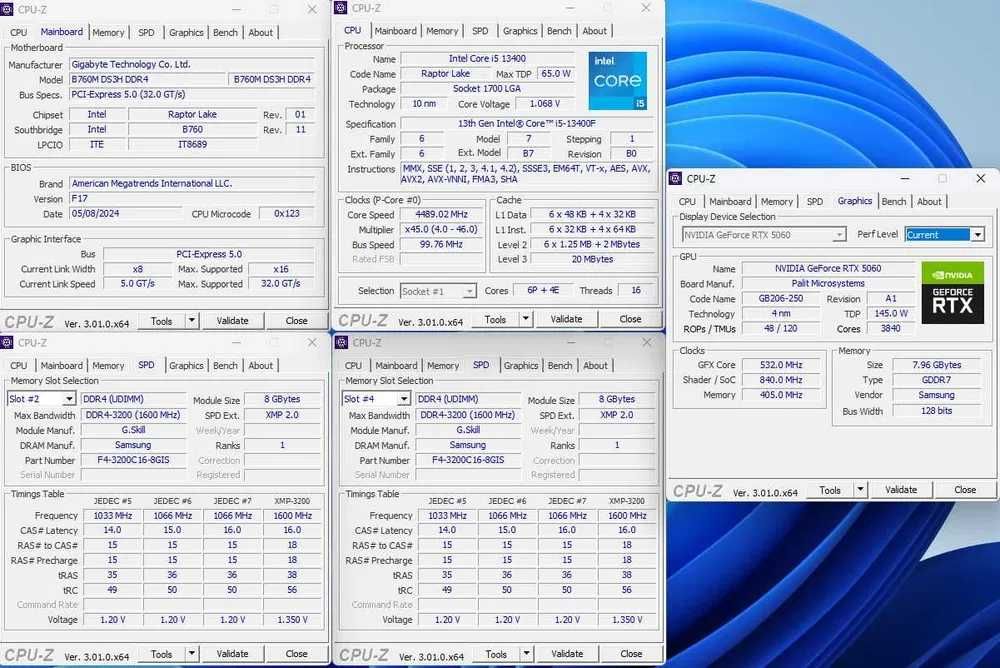Click the 'Palit Microsystems' board manufacturer value
The image size is (1000, 668).
pyautogui.click(x=828, y=283)
